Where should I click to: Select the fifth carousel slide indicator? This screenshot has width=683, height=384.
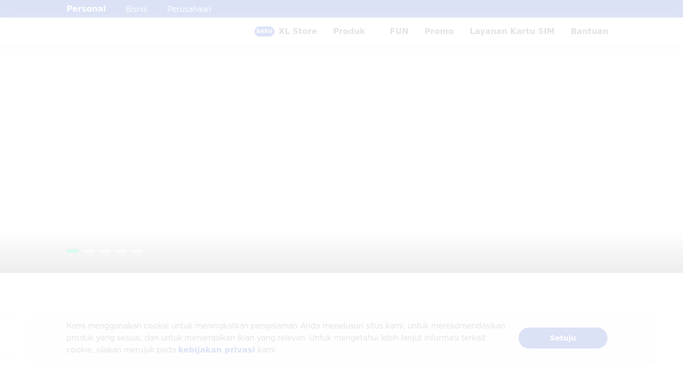[136, 251]
